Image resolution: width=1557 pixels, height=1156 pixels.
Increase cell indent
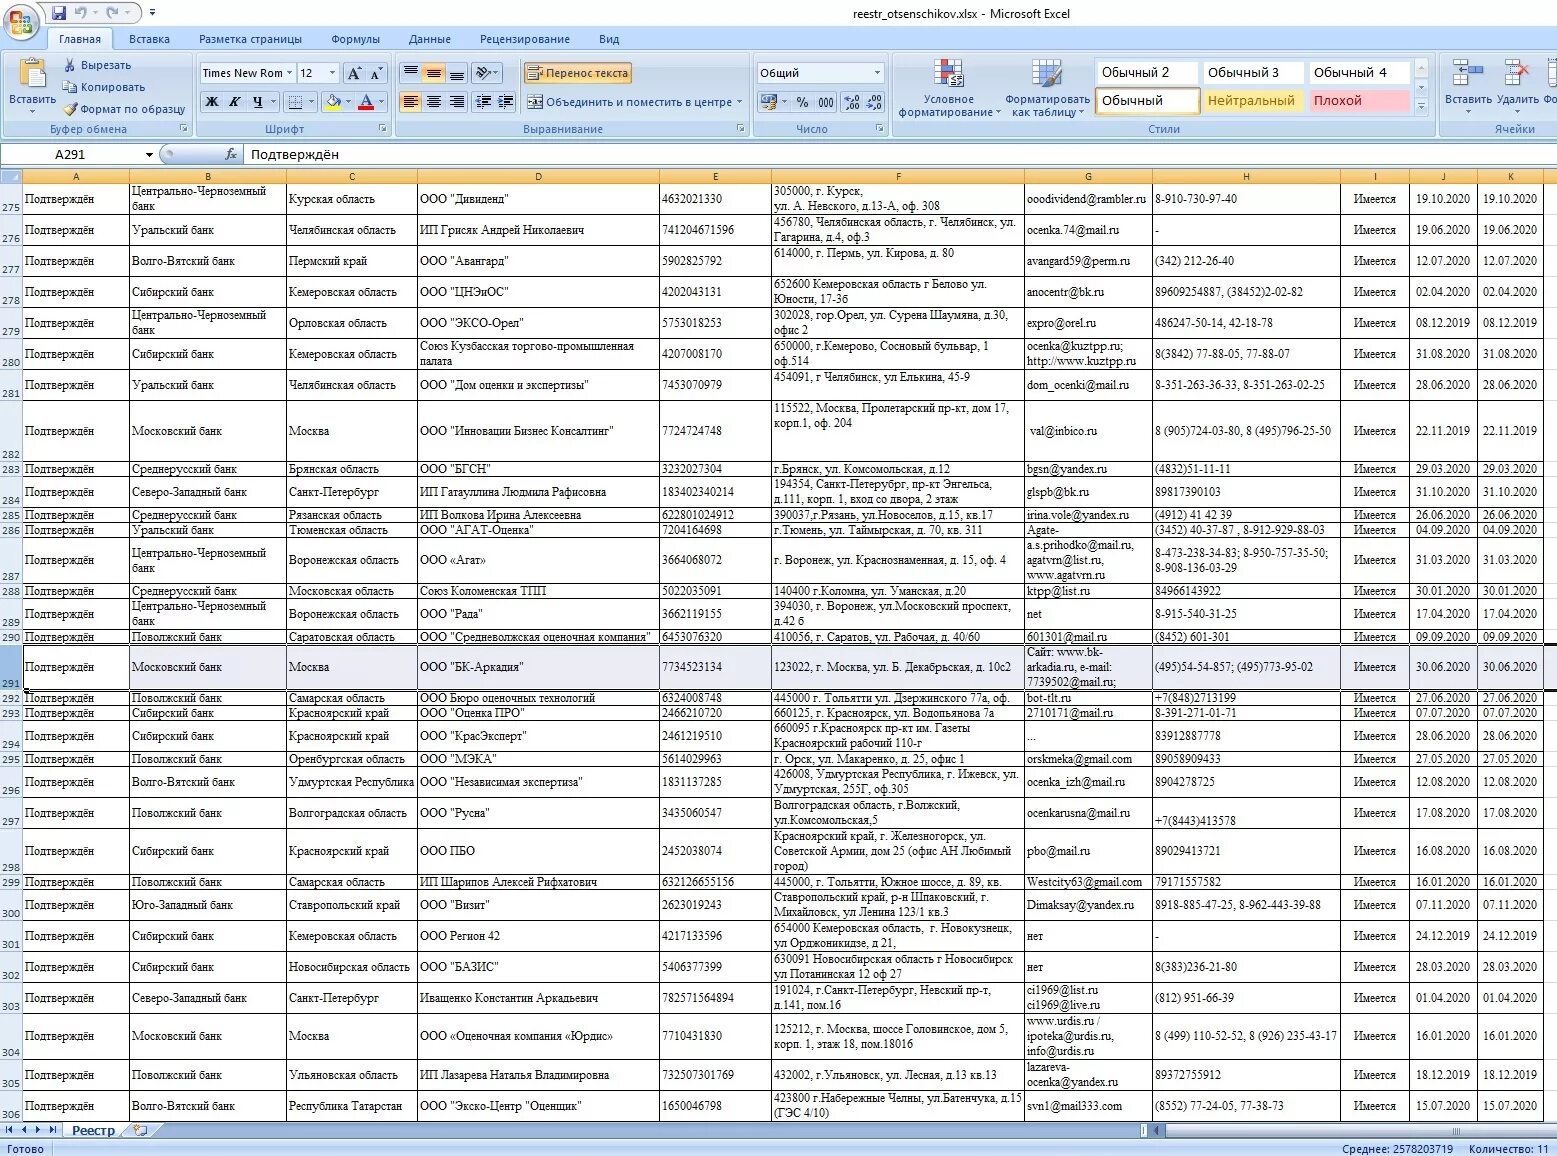tap(506, 102)
